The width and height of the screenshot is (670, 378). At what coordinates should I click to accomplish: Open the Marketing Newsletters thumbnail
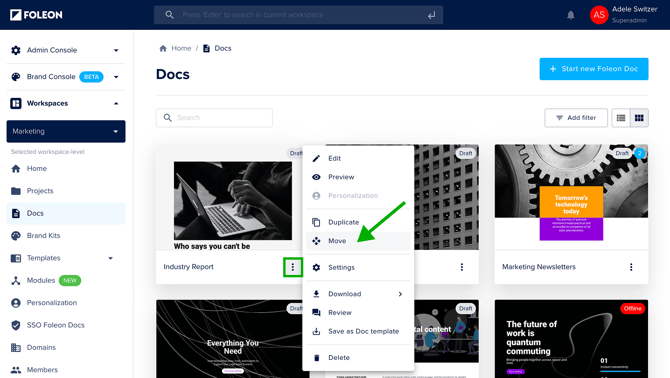(x=571, y=197)
